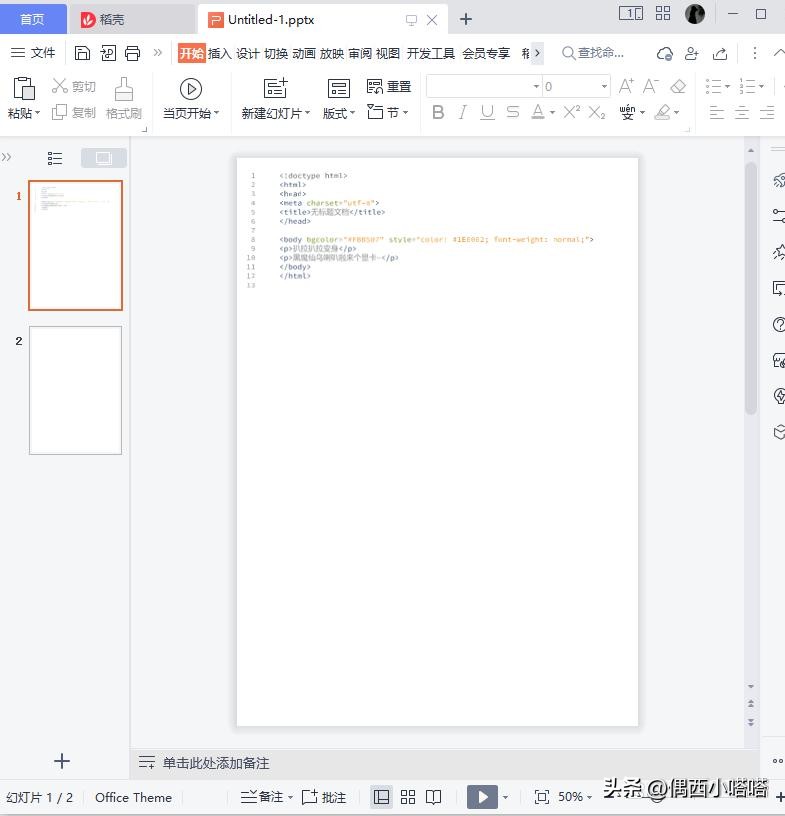
Task: Toggle numbered list
Action: click(748, 86)
